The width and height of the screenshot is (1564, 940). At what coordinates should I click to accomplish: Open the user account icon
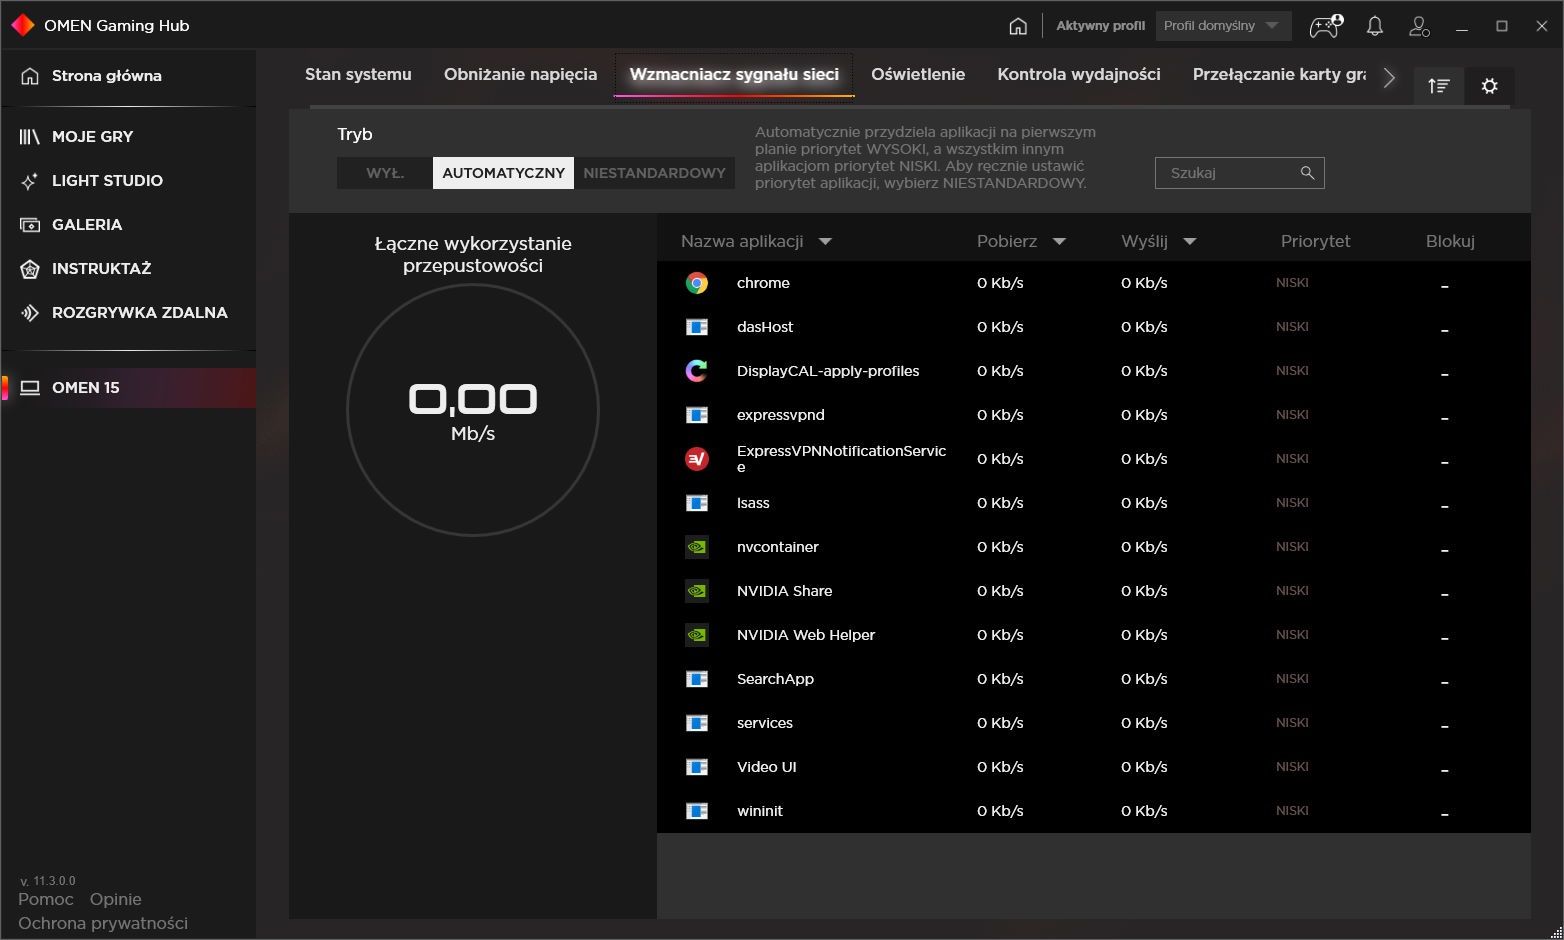(x=1419, y=26)
